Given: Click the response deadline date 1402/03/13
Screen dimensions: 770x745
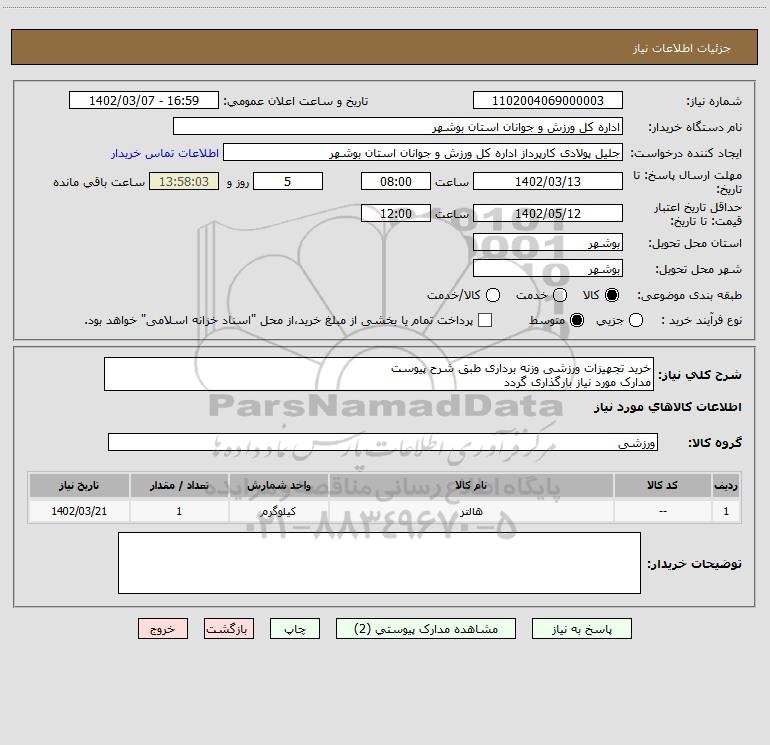Looking at the screenshot, I should point(548,182).
